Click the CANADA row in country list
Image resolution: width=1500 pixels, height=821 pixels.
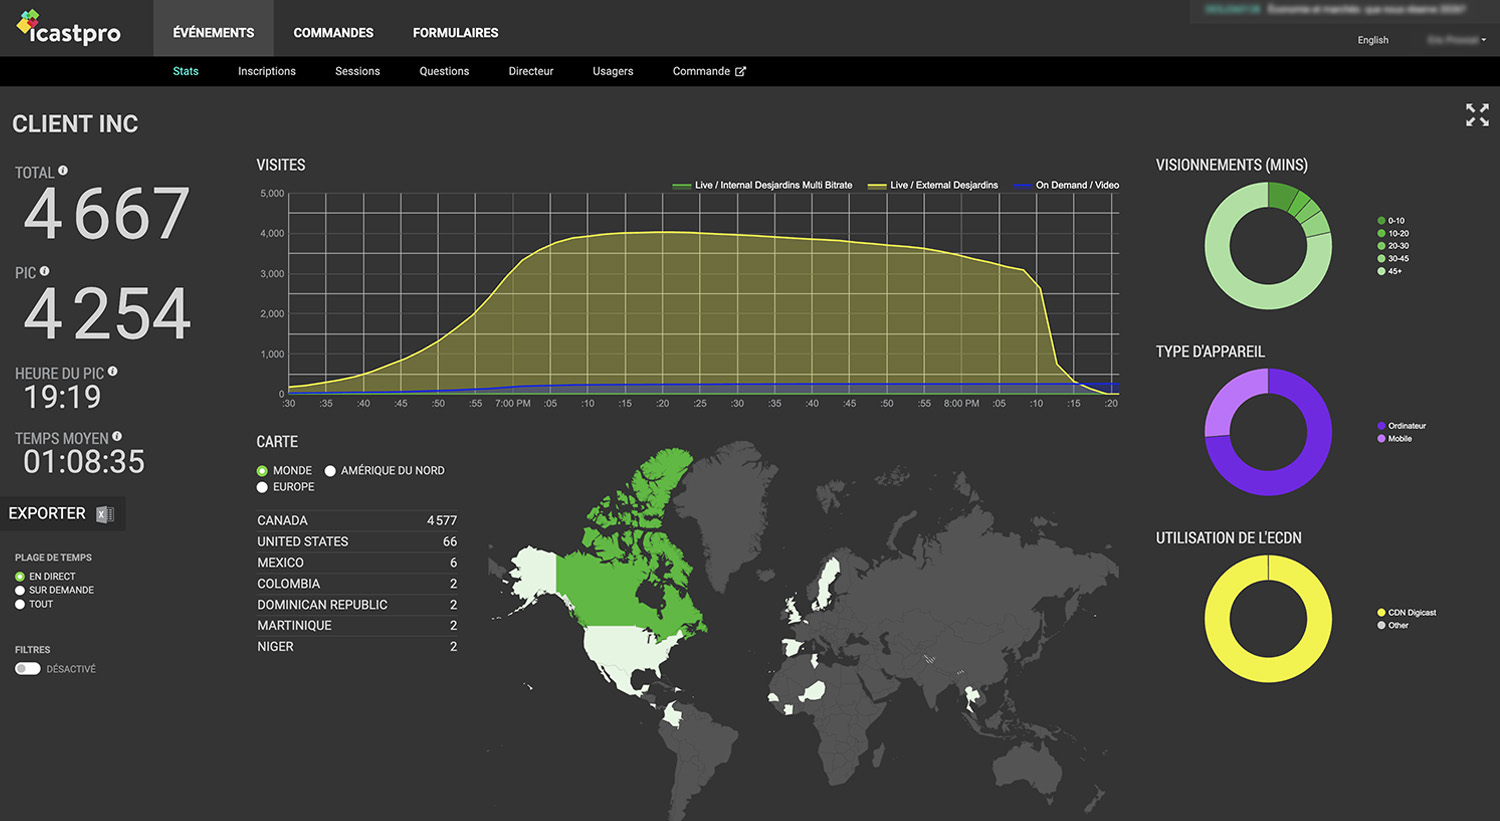point(357,520)
